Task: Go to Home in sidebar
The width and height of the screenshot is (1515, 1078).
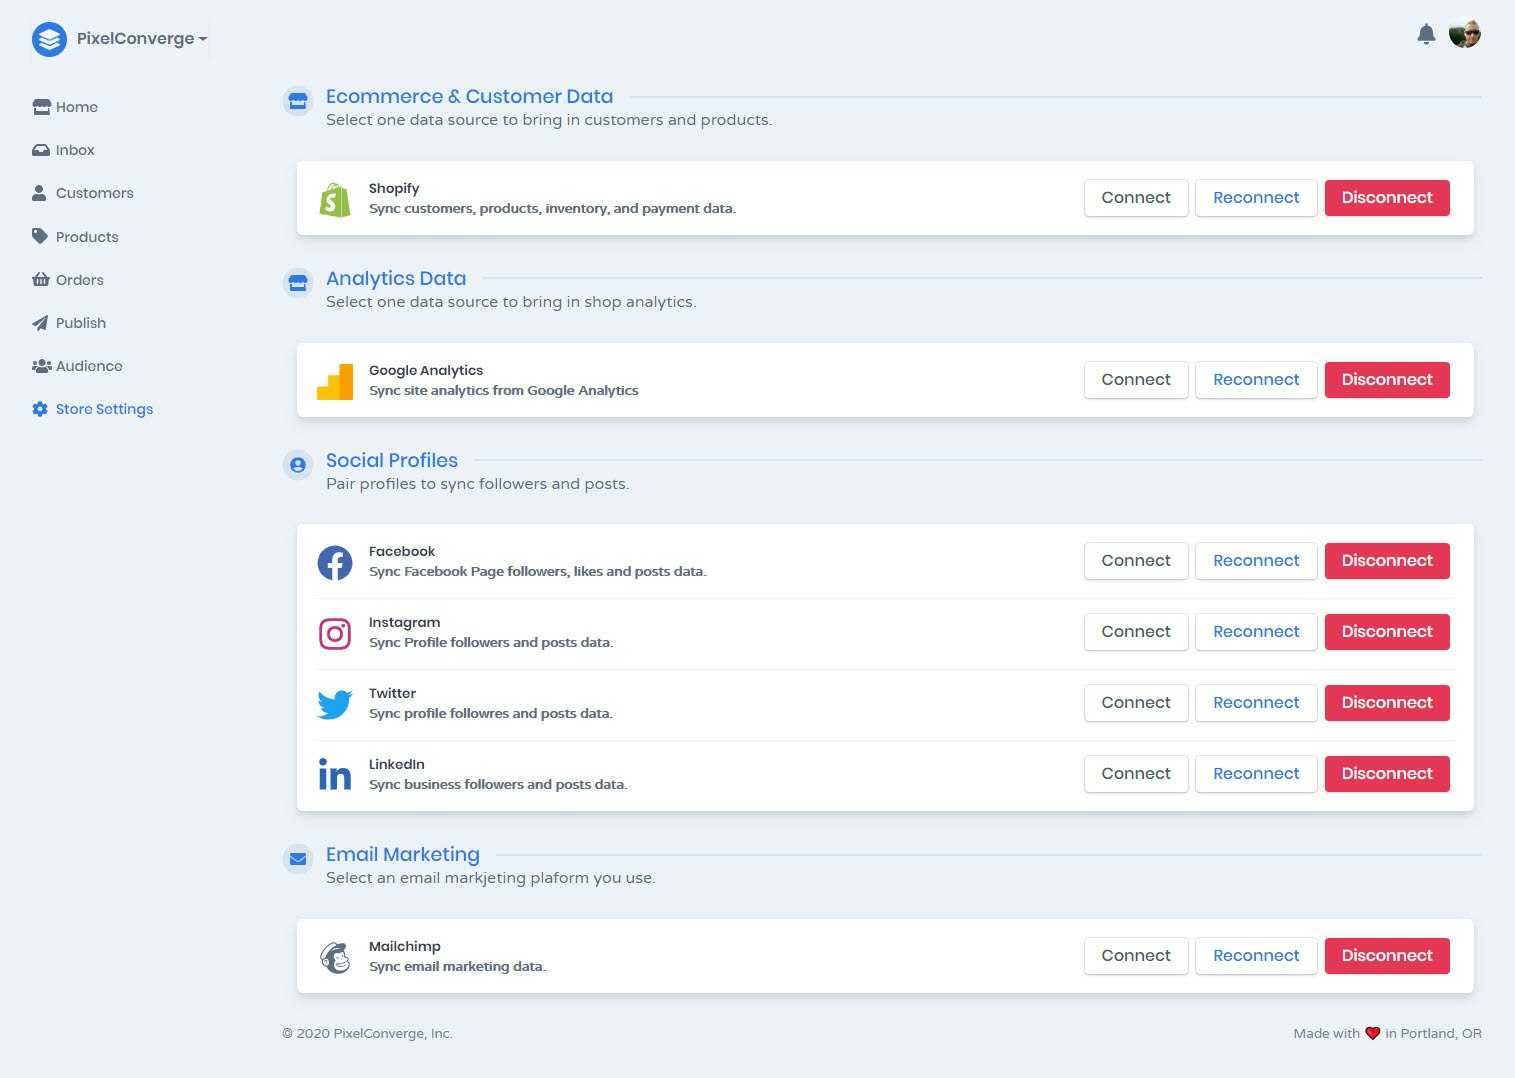Action: pos(65,107)
